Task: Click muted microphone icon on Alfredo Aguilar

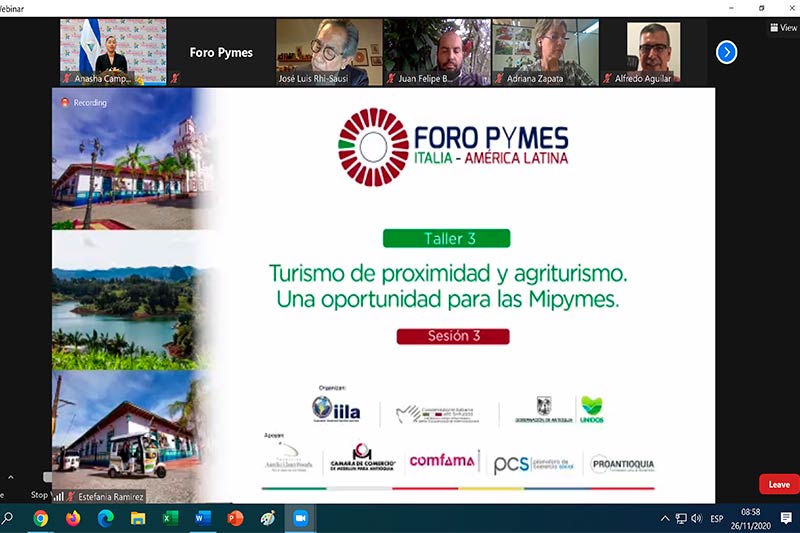Action: (607, 79)
